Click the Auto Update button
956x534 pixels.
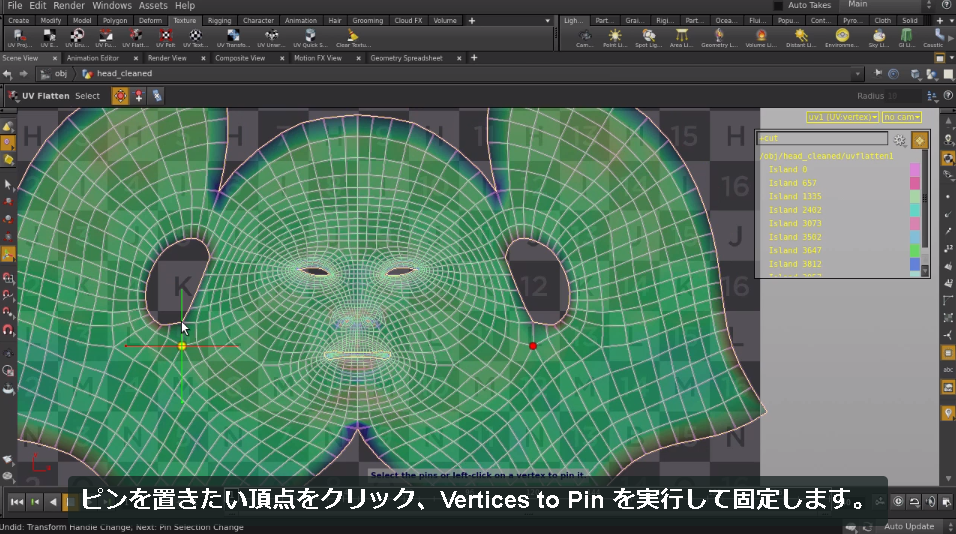coord(908,526)
